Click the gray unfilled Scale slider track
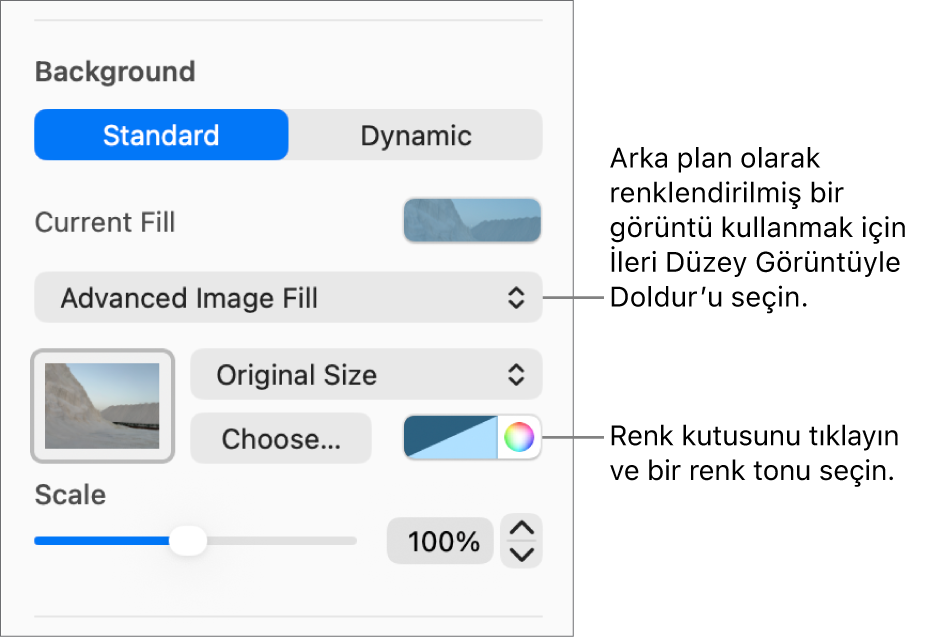951x638 pixels. tap(280, 541)
